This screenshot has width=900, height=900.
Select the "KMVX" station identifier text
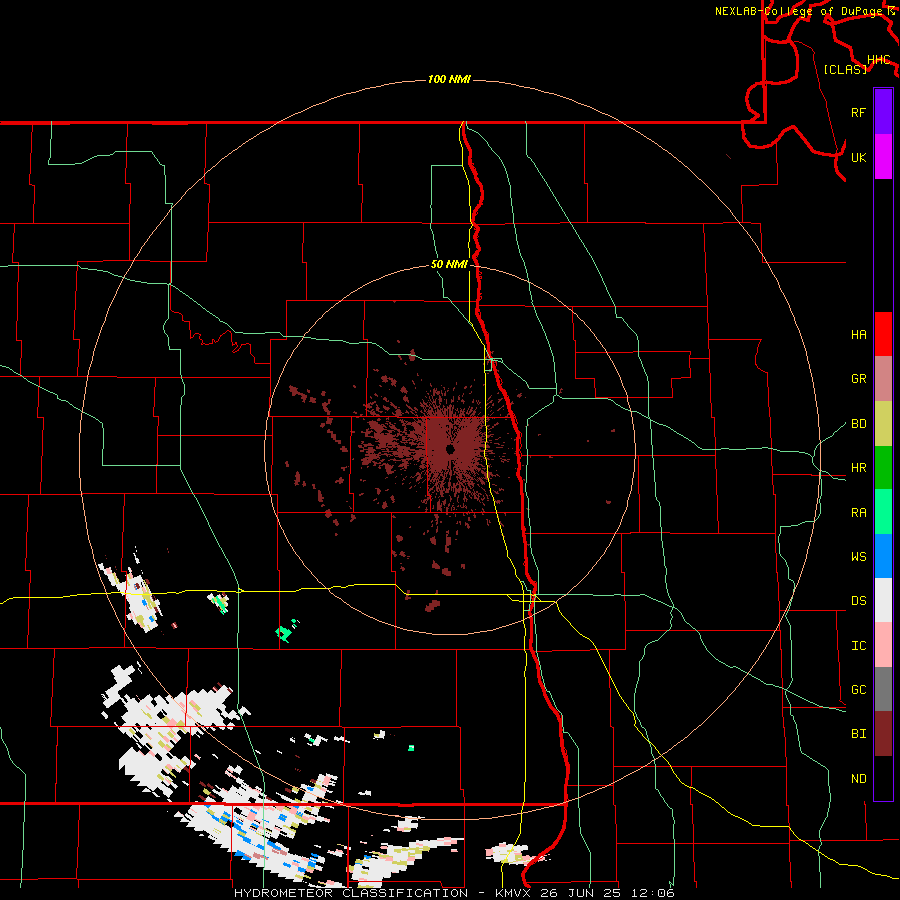(513, 893)
